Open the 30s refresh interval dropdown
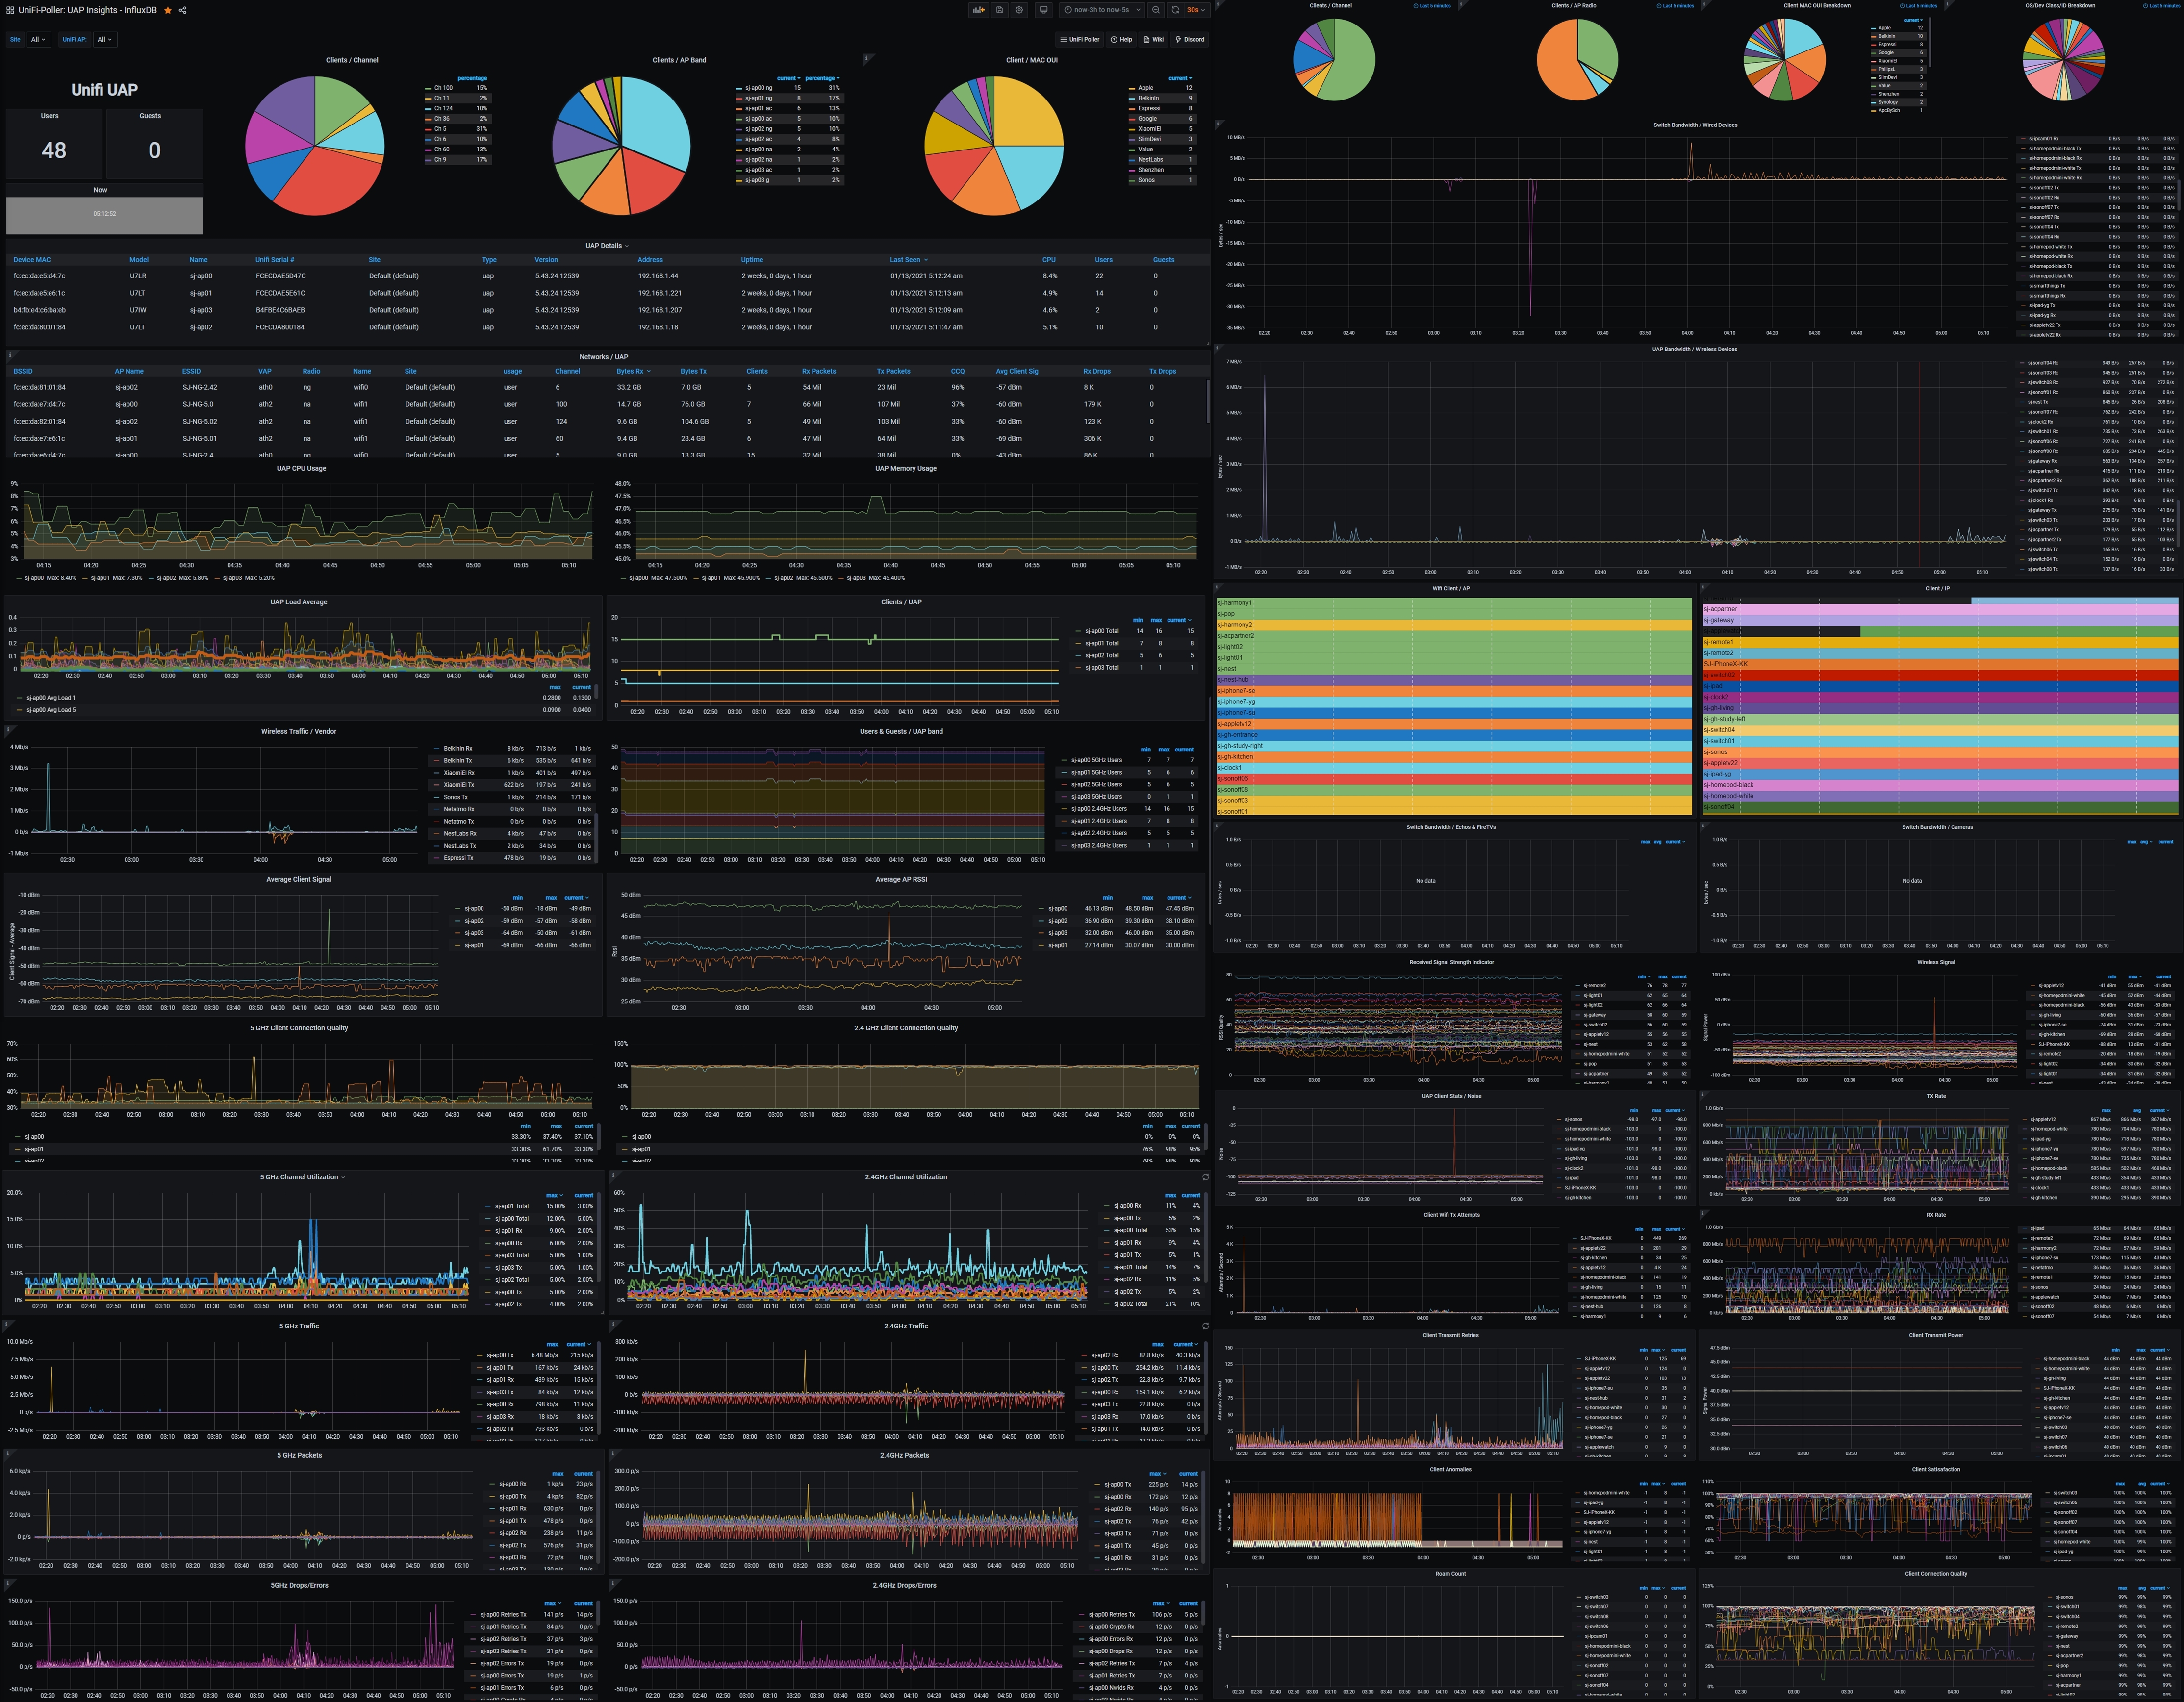Image resolution: width=2184 pixels, height=1702 pixels. pyautogui.click(x=1195, y=10)
